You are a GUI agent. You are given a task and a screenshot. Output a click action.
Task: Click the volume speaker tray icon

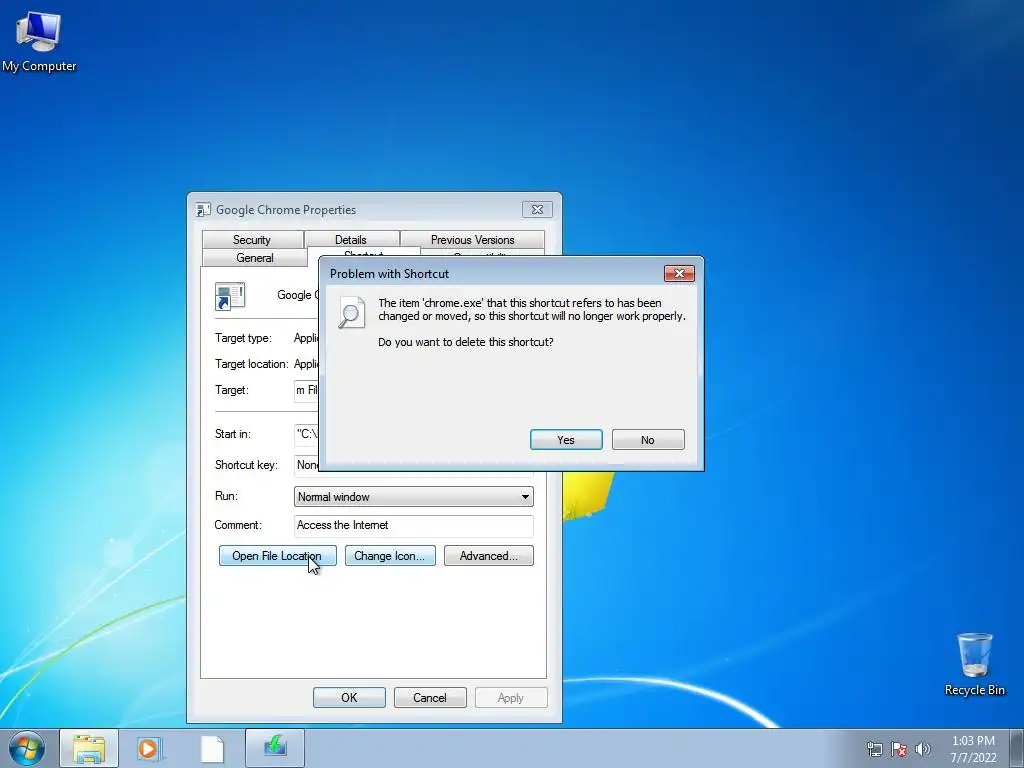[923, 748]
